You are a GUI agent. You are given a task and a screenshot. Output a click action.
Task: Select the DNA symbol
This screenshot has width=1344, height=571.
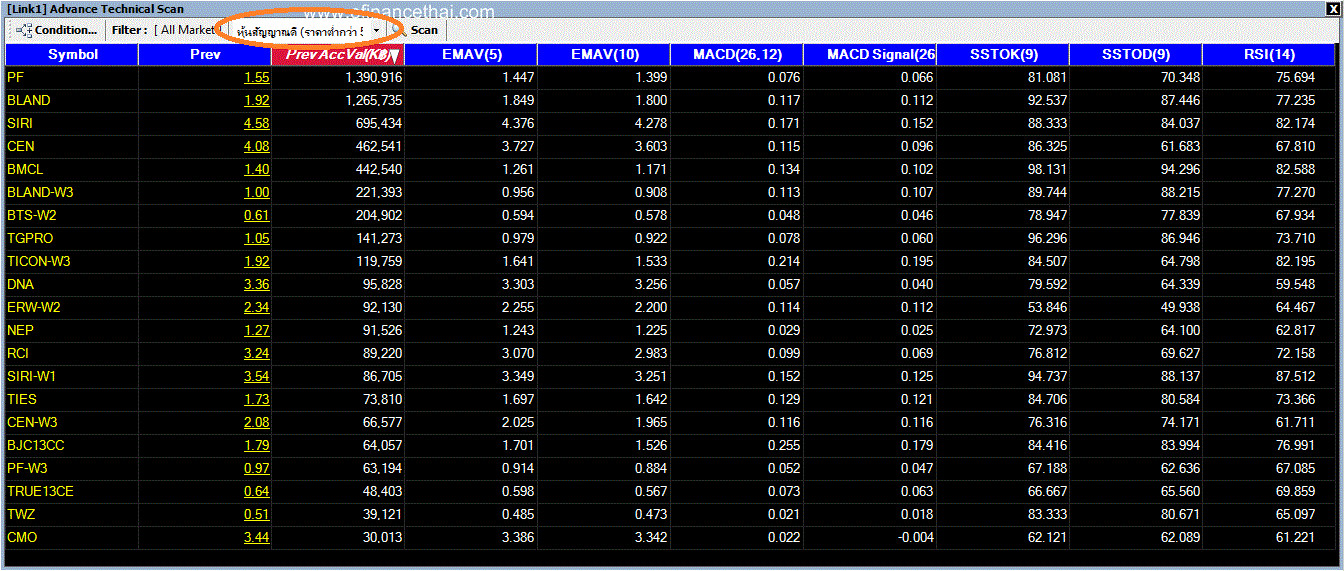[20, 284]
